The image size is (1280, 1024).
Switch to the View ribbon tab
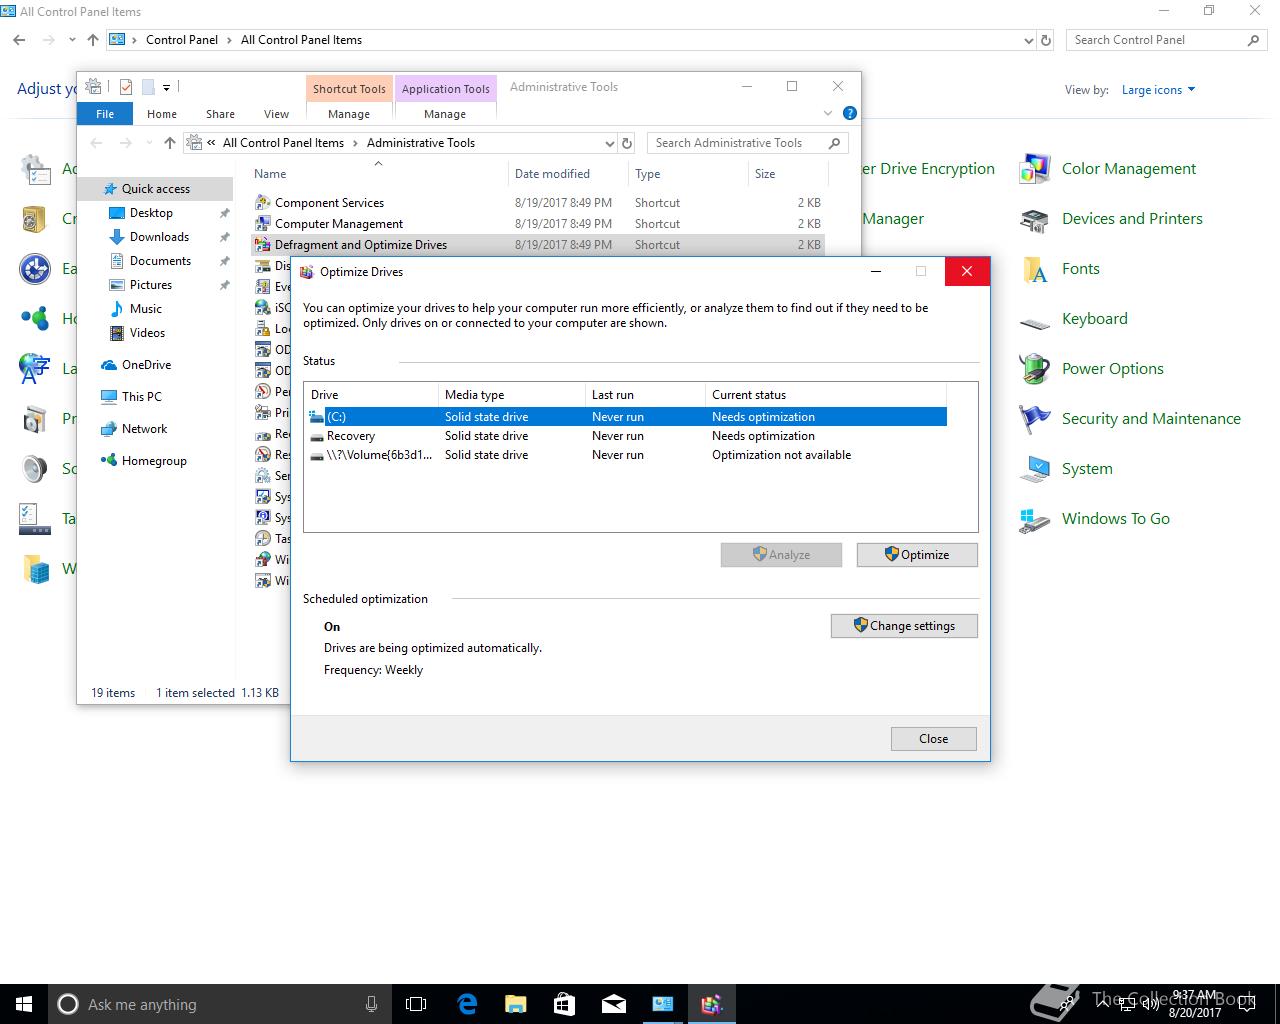(276, 114)
